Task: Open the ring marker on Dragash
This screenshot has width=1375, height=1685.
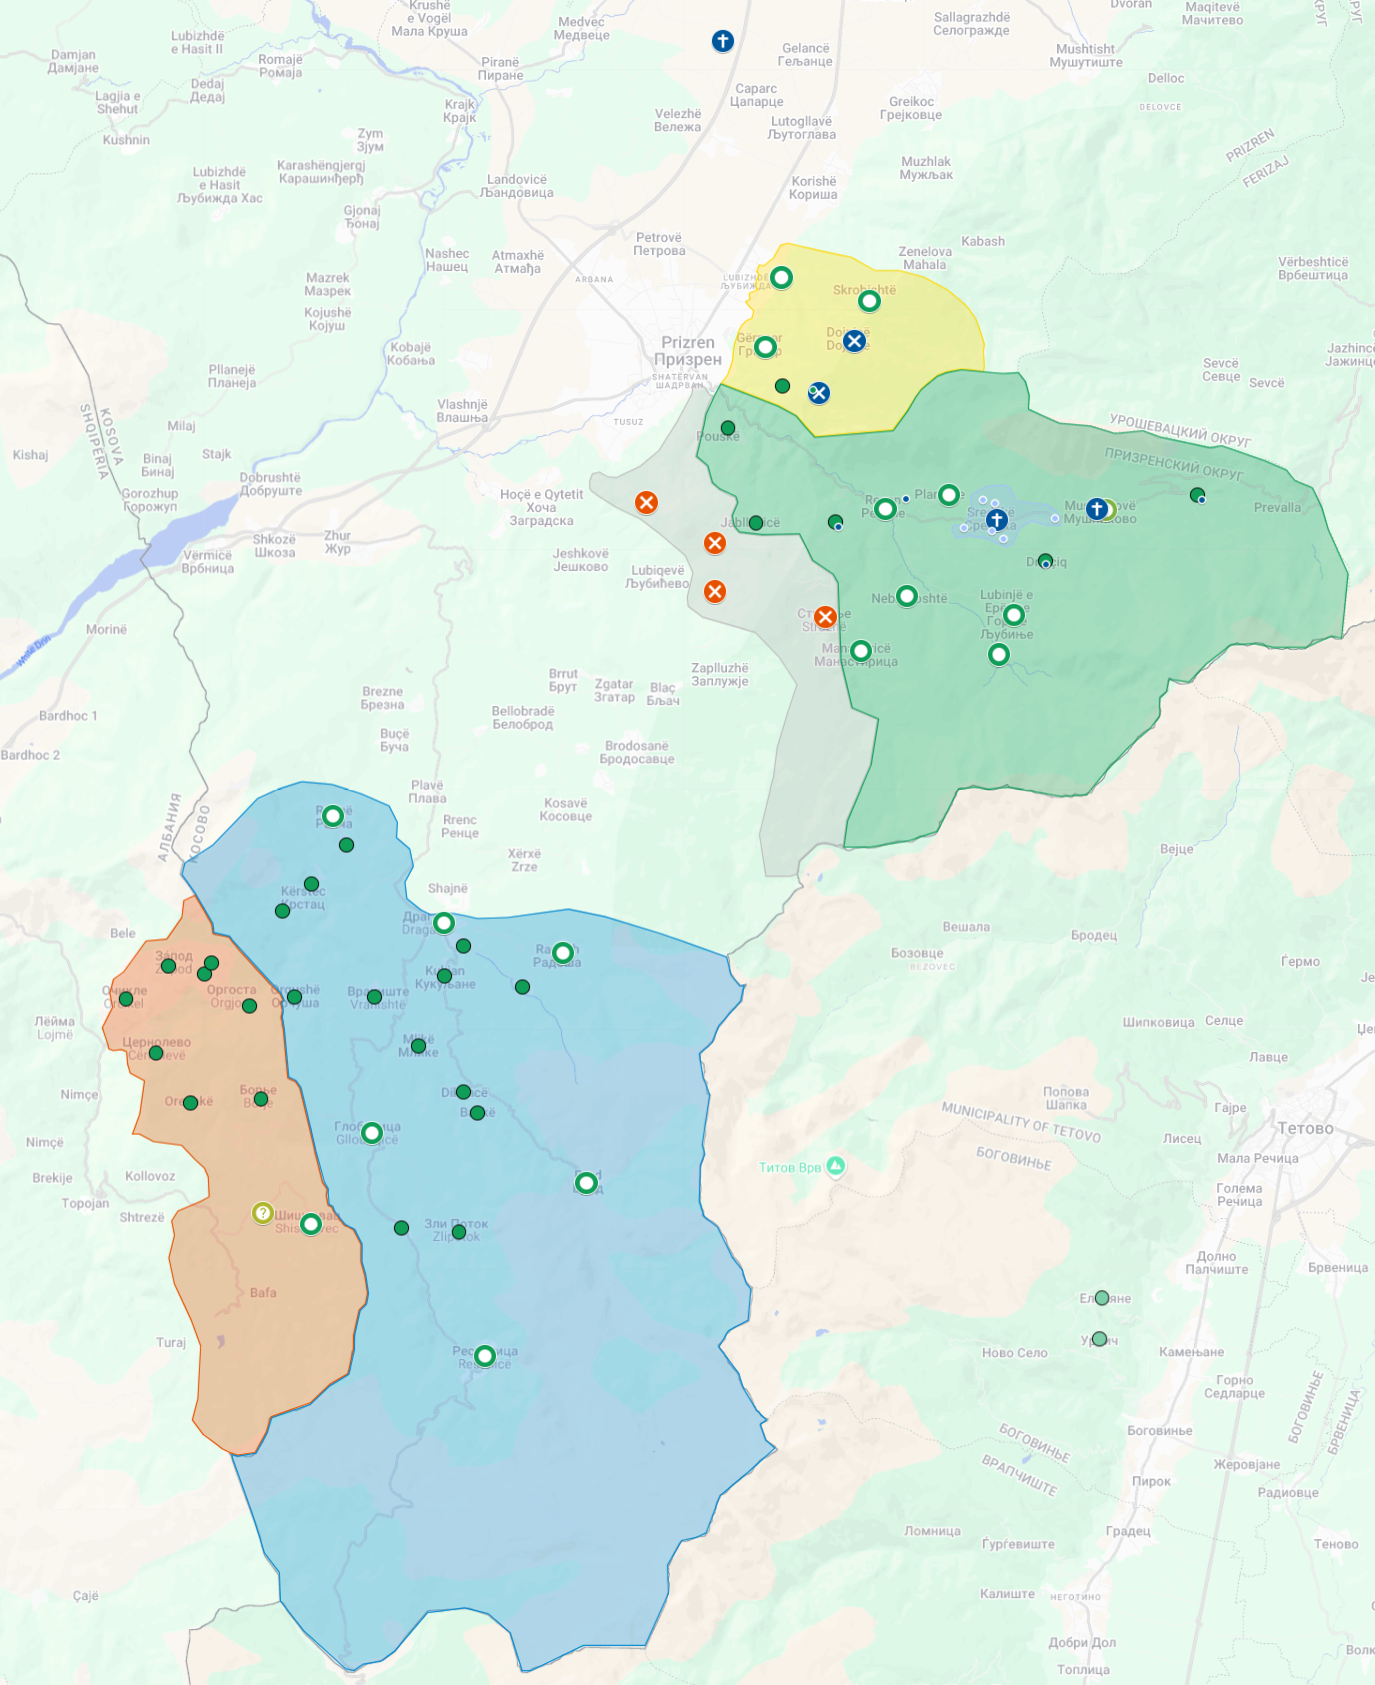Action: pyautogui.click(x=444, y=923)
